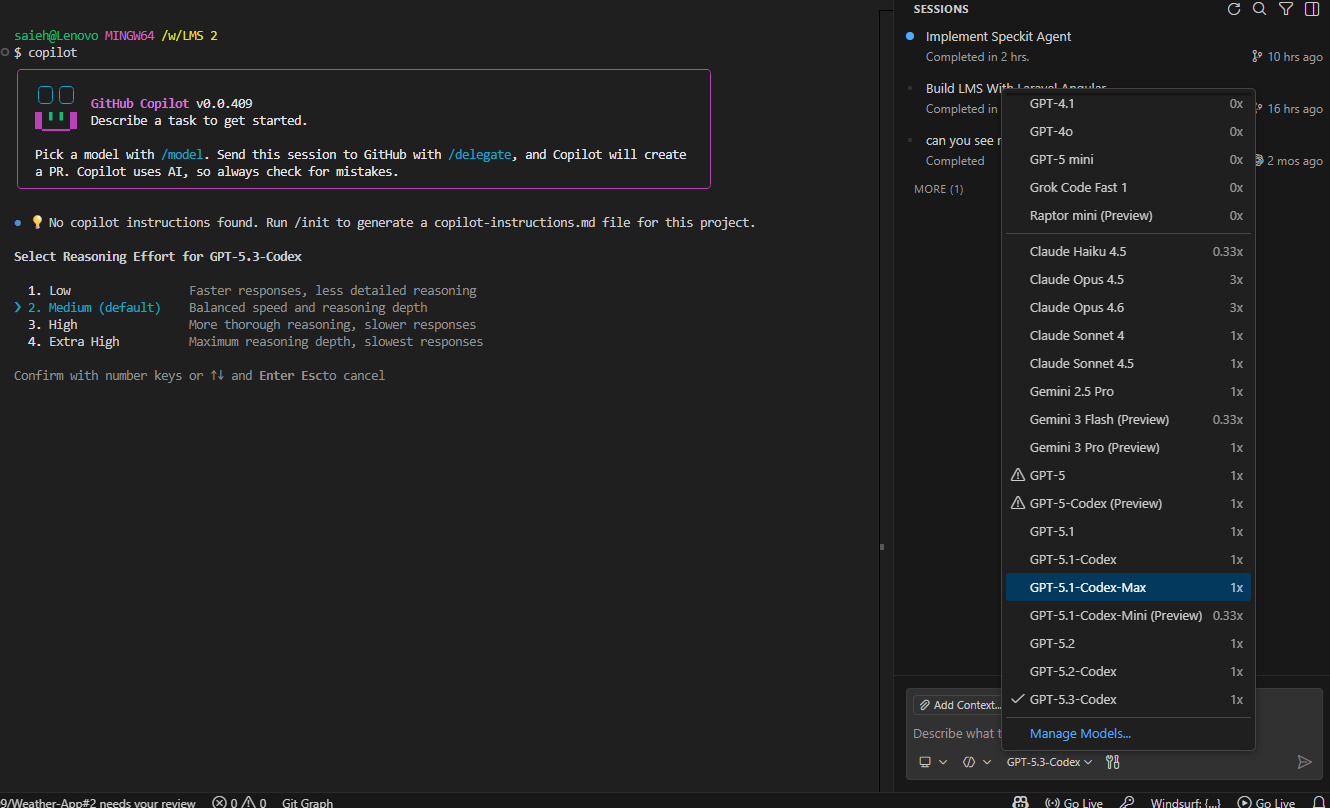
Task: Open the Sessions search icon
Action: pyautogui.click(x=1260, y=9)
